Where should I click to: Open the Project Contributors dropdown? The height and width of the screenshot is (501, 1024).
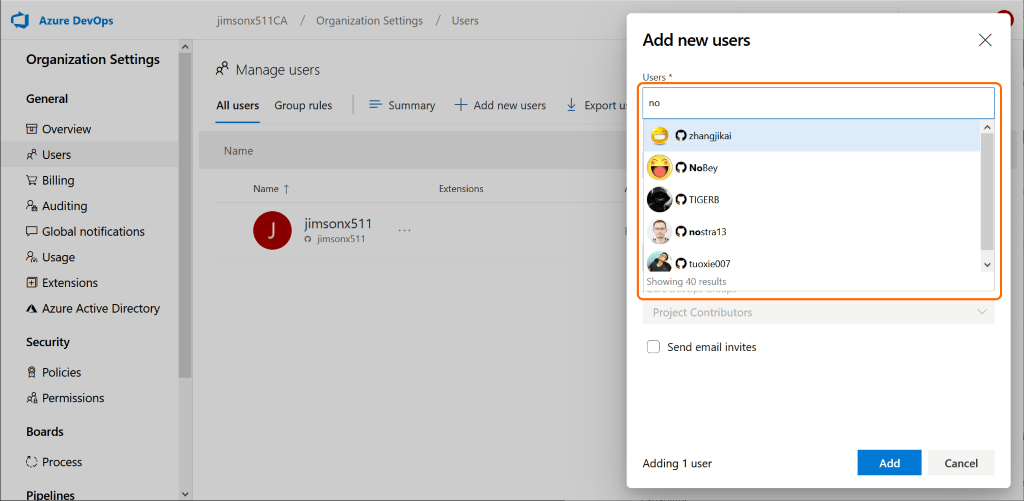(818, 312)
